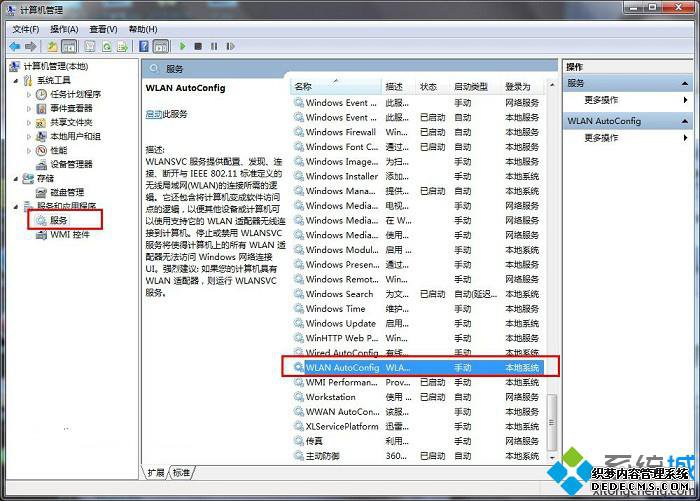Screen dimensions: 700x501
Task: Select the 传真 service row
Action: [418, 441]
